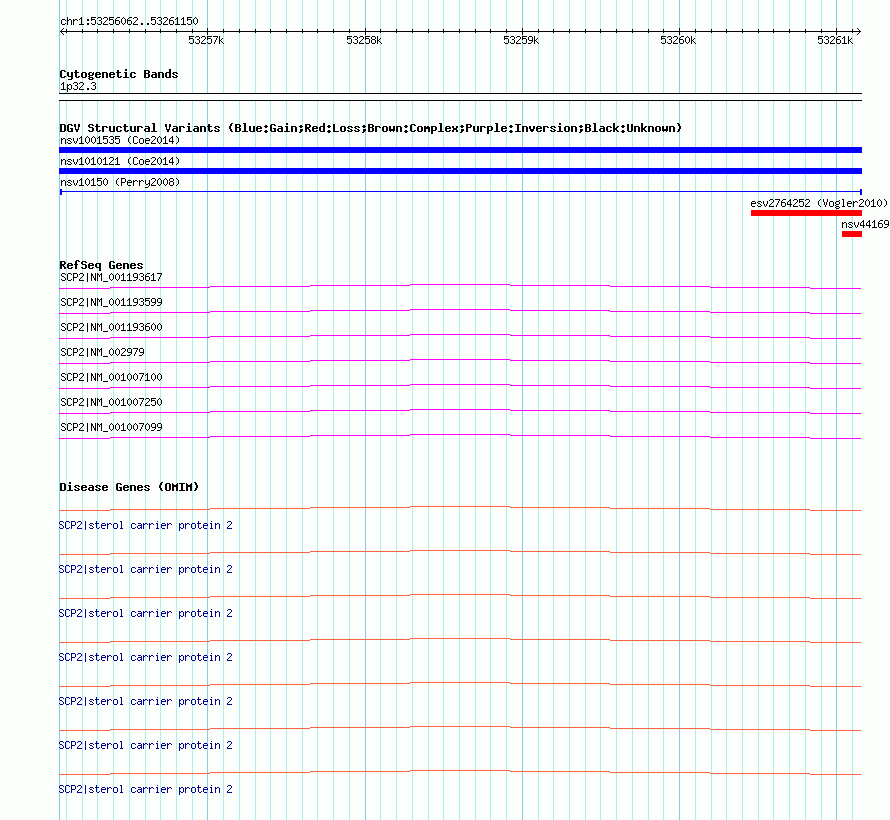The image size is (890, 820).
Task: Click the thin blue line for nsv10150
Action: click(x=460, y=192)
